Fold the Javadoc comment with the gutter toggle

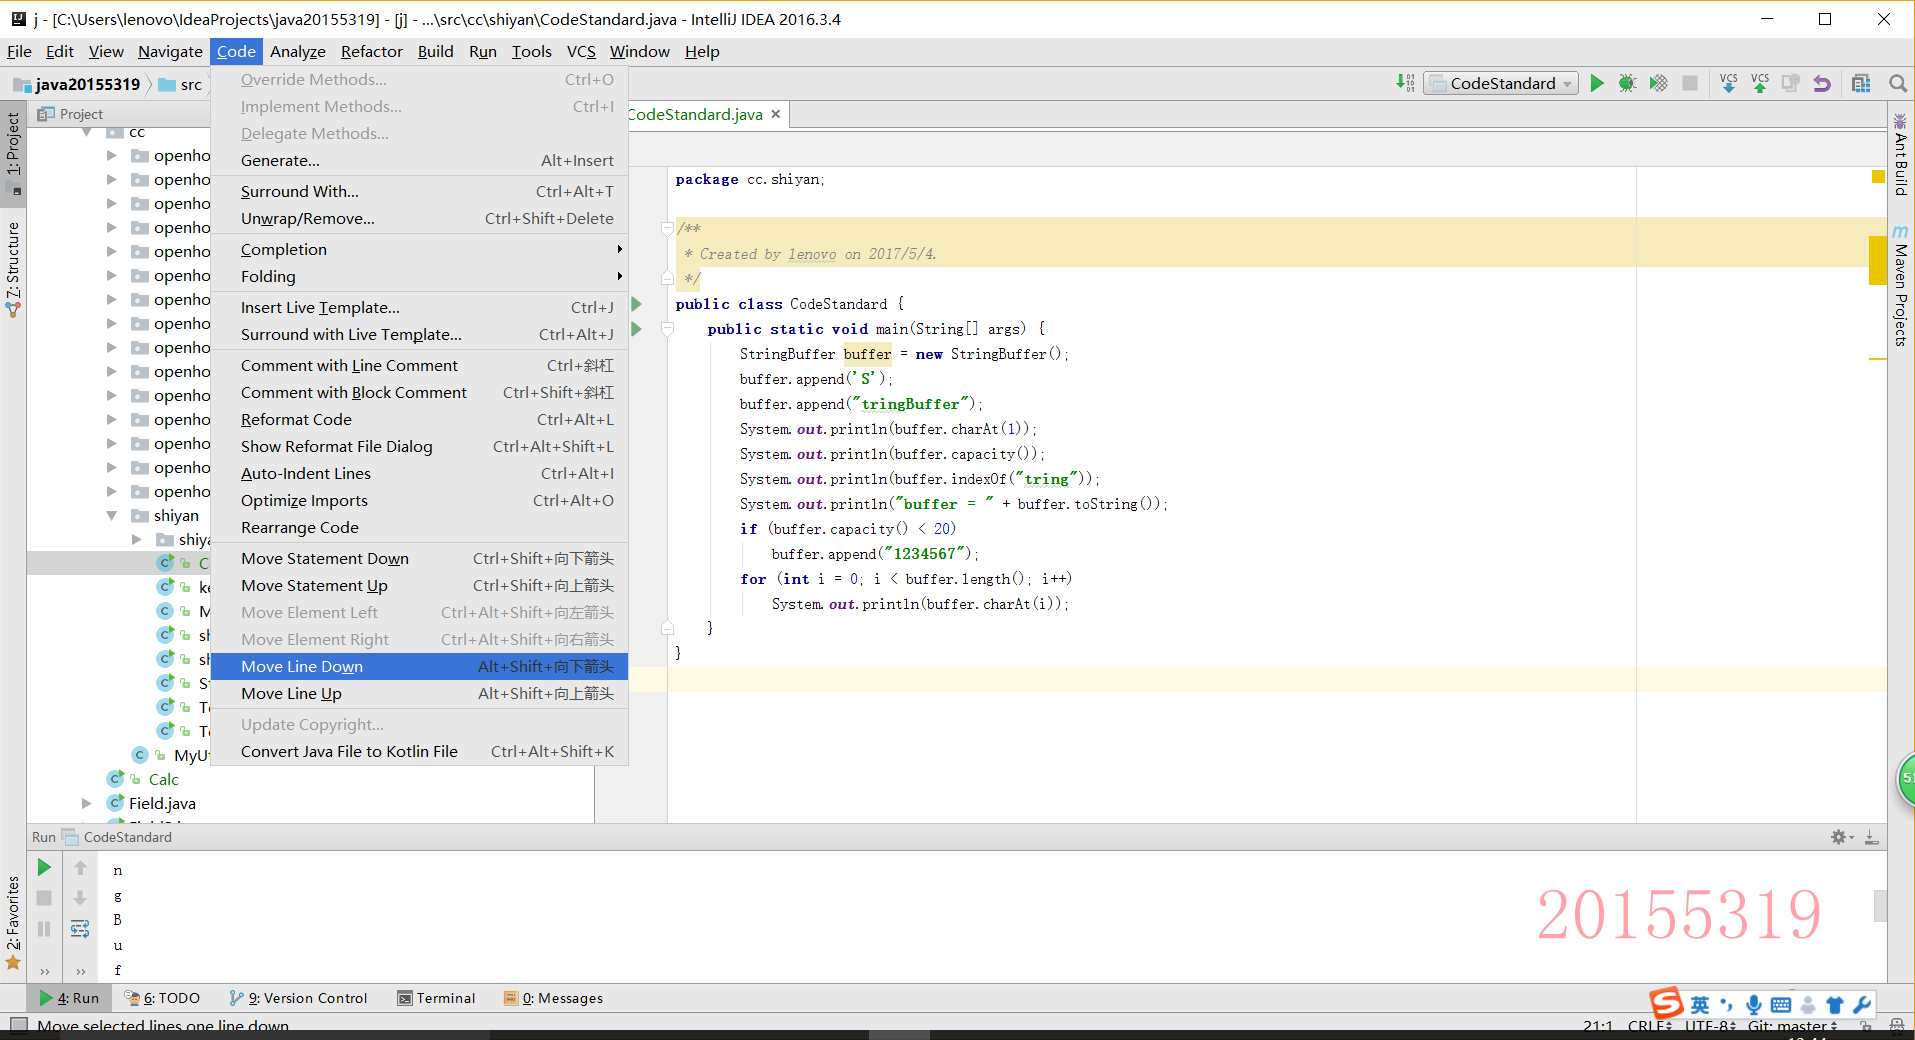click(x=667, y=229)
